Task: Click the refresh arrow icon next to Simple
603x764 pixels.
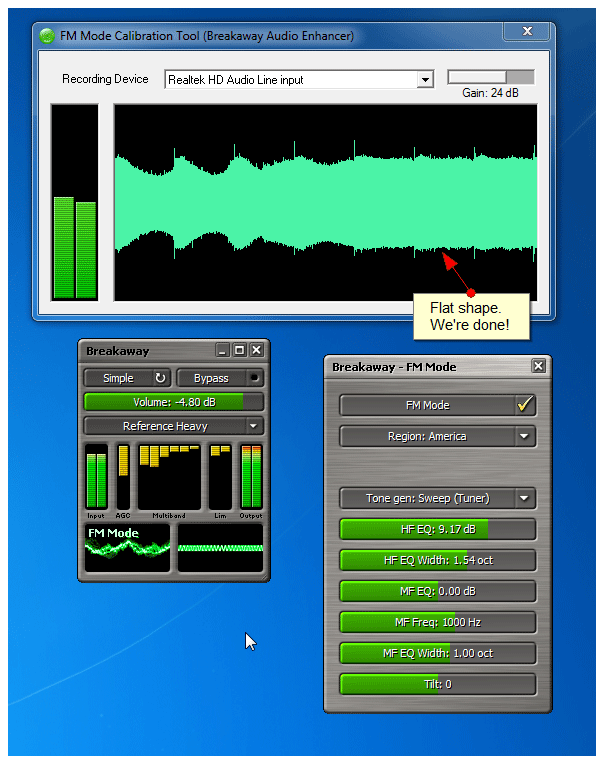Action: 160,378
